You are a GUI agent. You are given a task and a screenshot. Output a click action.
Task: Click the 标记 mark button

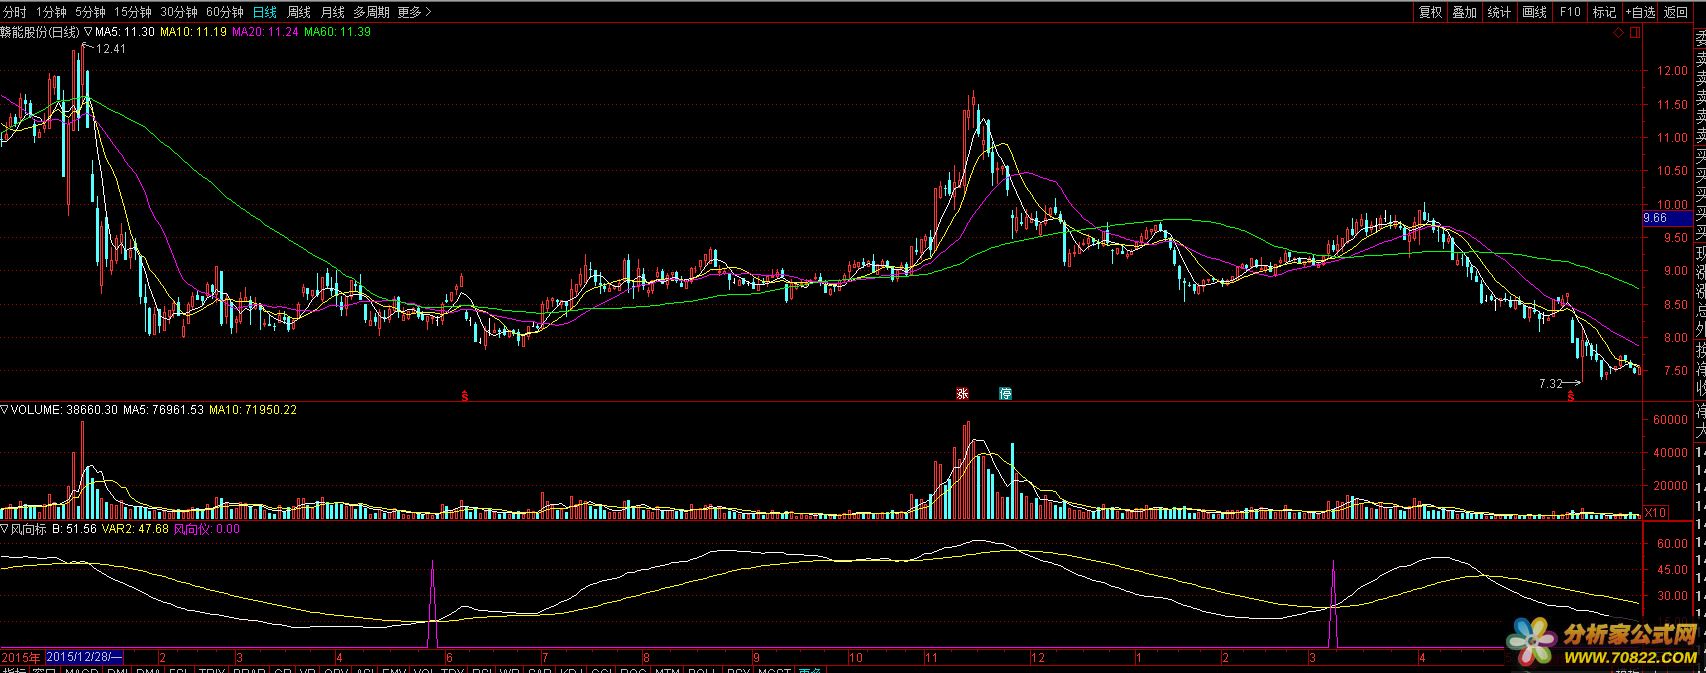(1604, 12)
